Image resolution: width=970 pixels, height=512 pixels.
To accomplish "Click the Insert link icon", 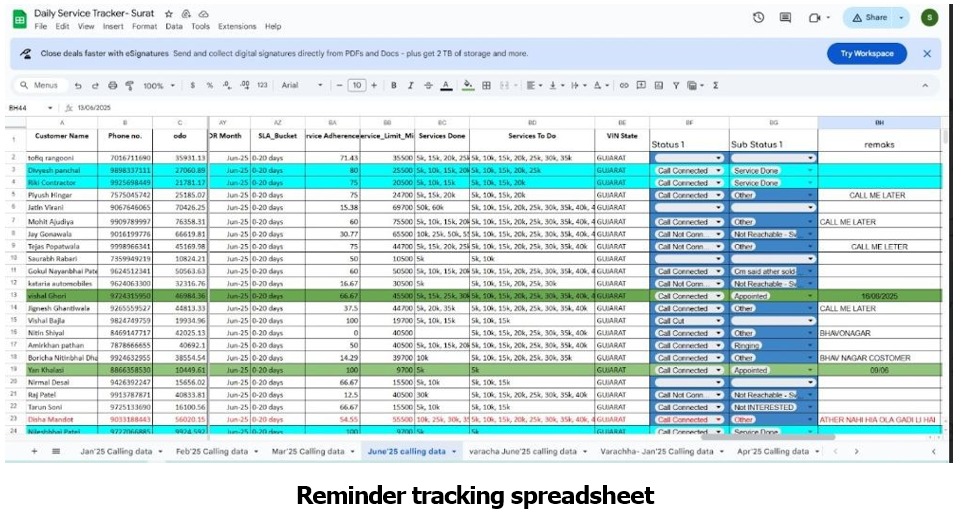I will (x=624, y=86).
